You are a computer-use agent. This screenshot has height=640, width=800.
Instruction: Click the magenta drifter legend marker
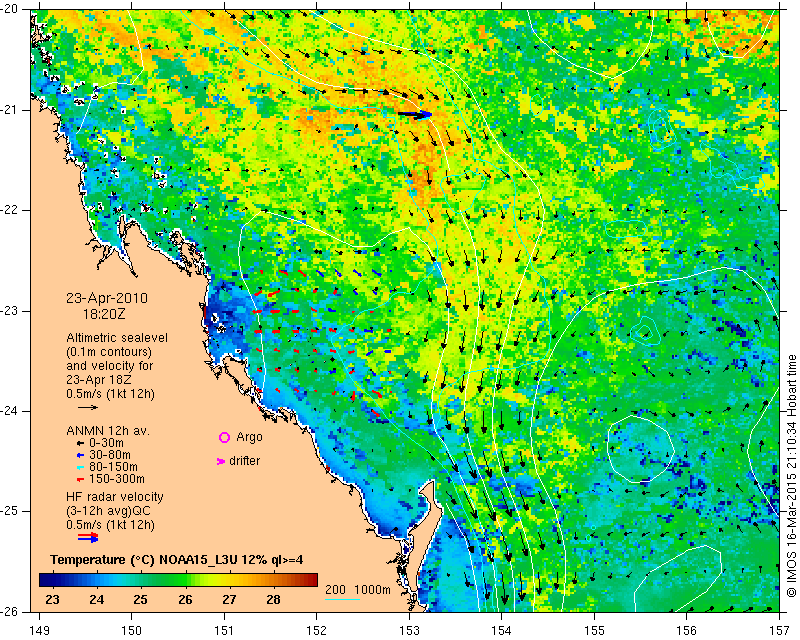(221, 461)
